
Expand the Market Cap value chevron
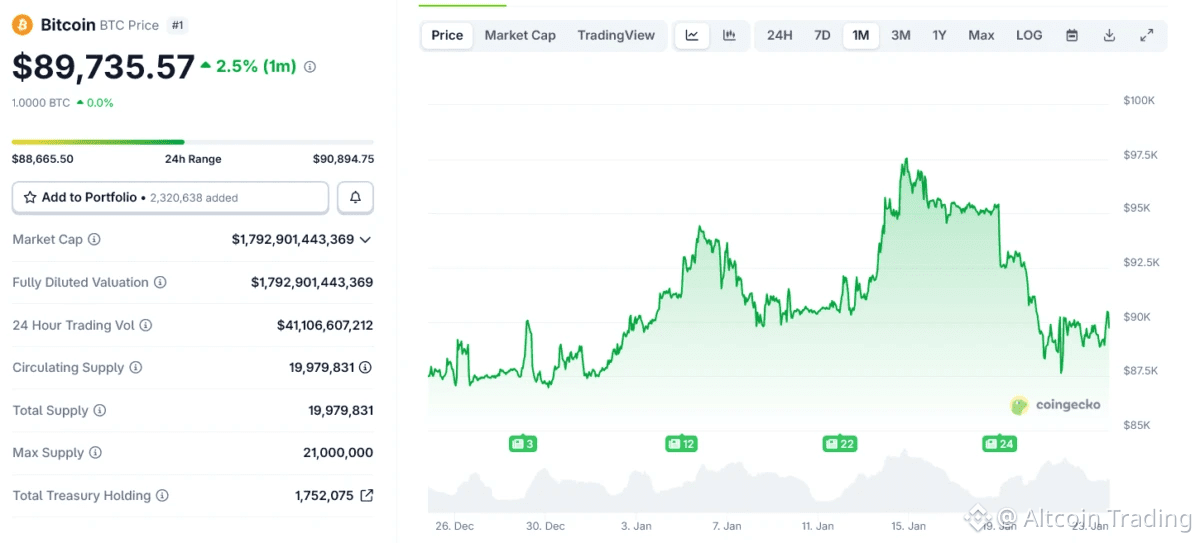(x=365, y=240)
